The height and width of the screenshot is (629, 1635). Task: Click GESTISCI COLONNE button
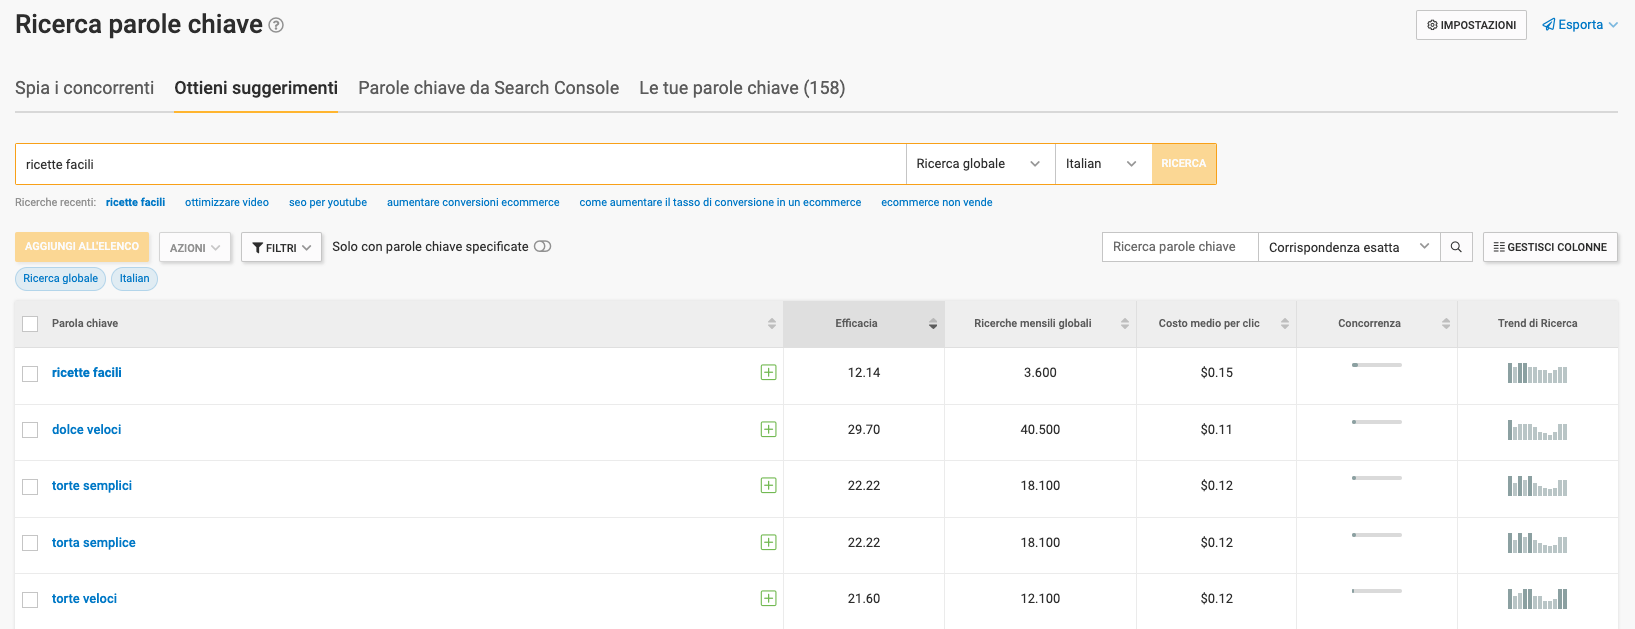pos(1550,247)
